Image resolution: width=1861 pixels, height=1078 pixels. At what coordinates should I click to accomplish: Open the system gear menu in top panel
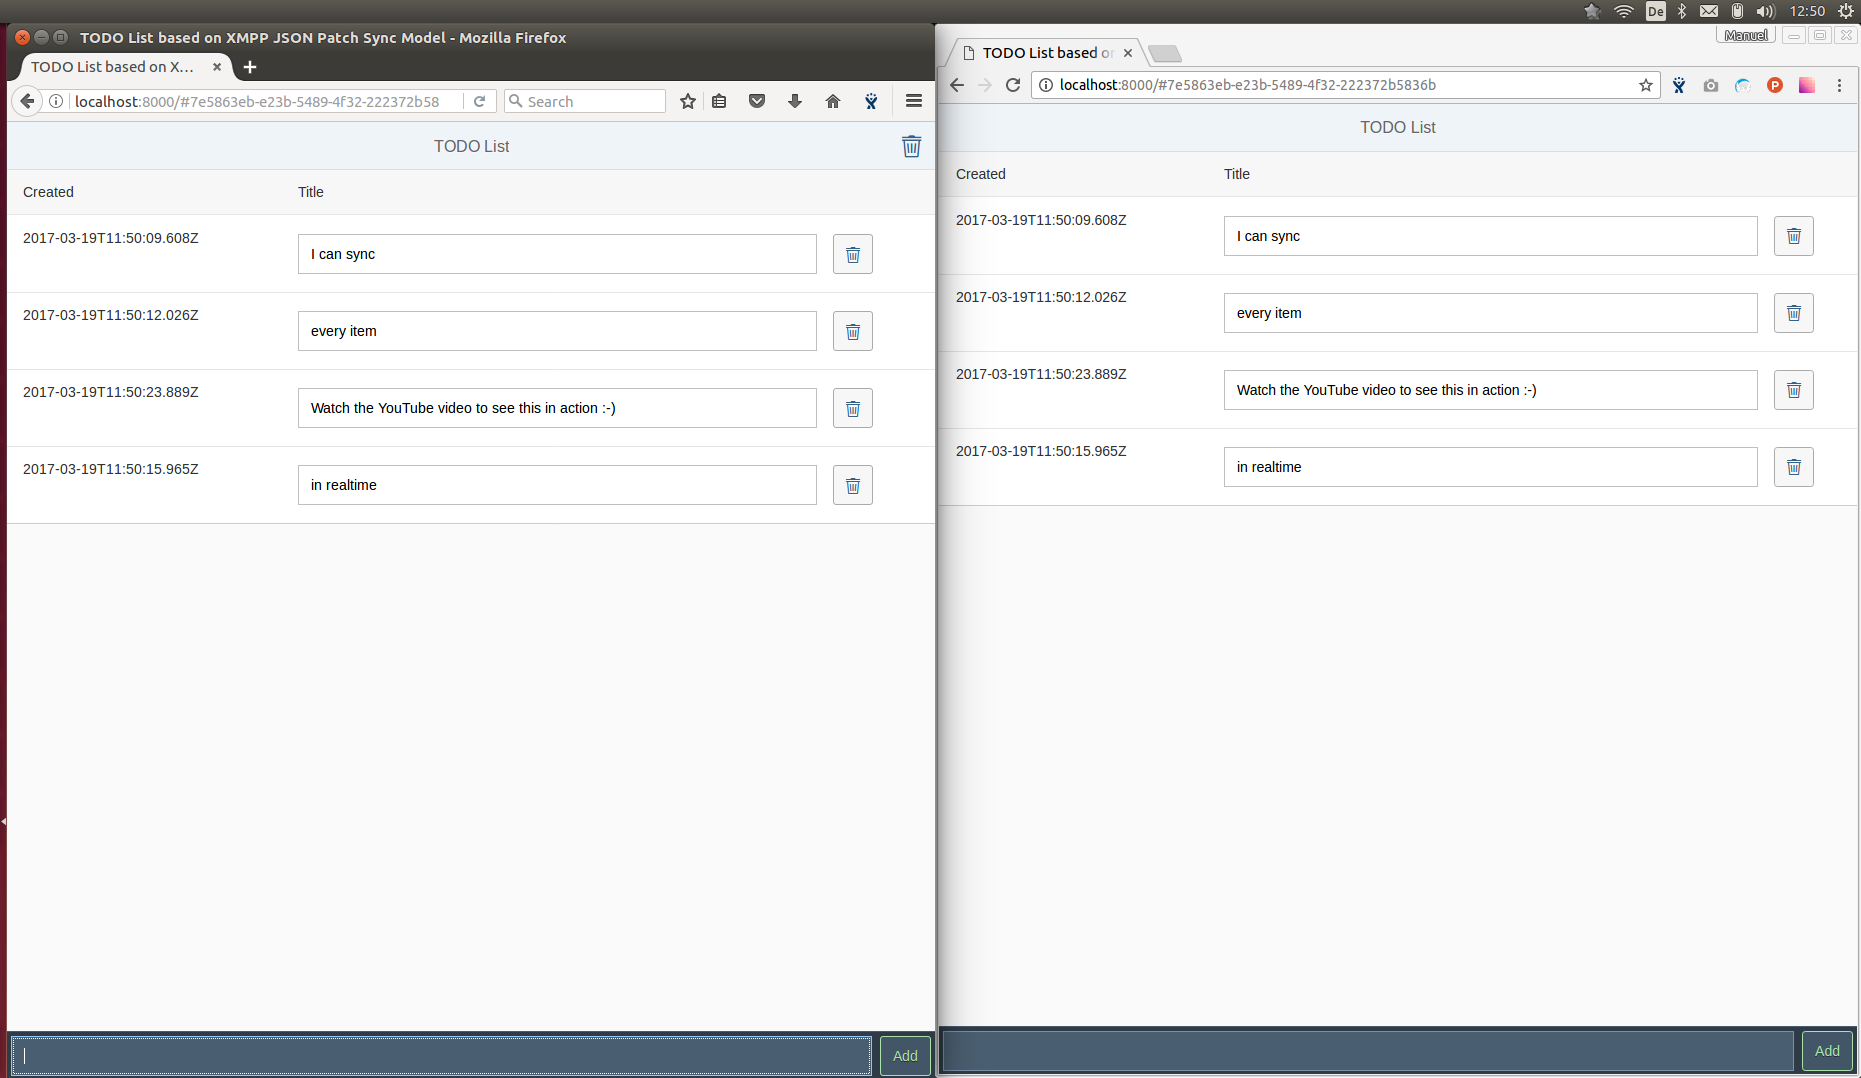point(1846,11)
